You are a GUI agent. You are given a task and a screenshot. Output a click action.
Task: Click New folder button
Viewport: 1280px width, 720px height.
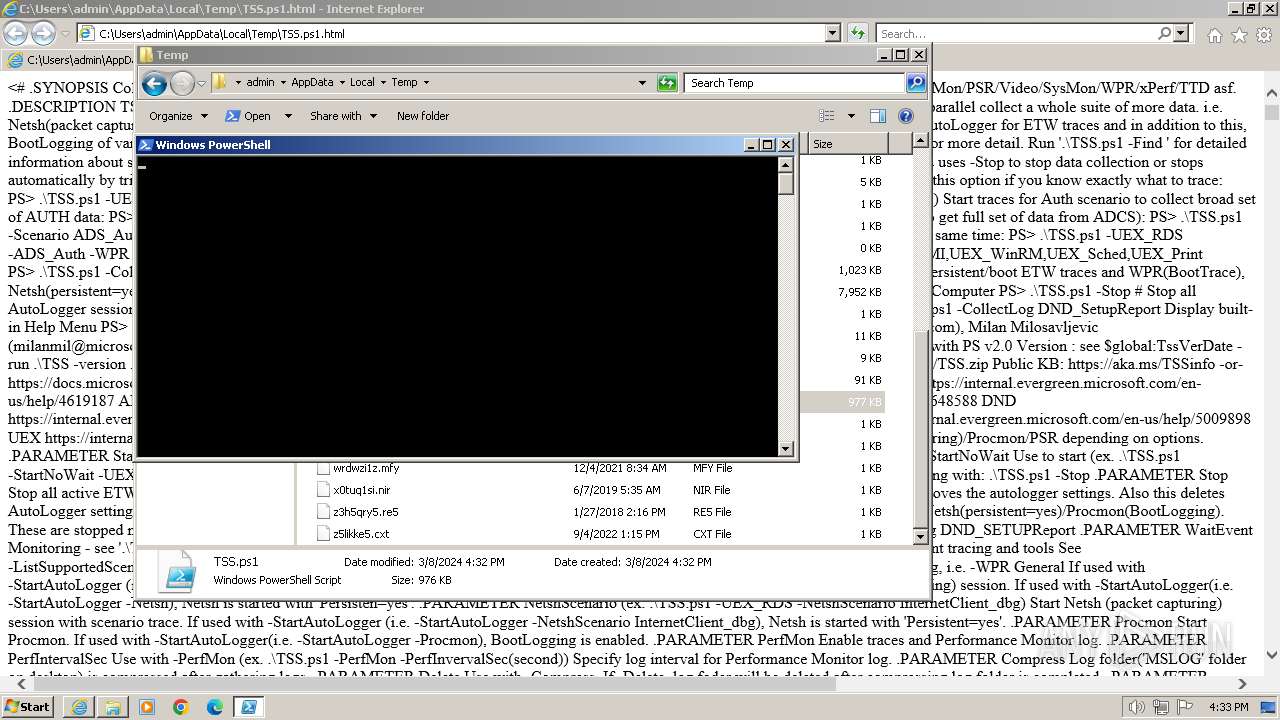(x=422, y=116)
